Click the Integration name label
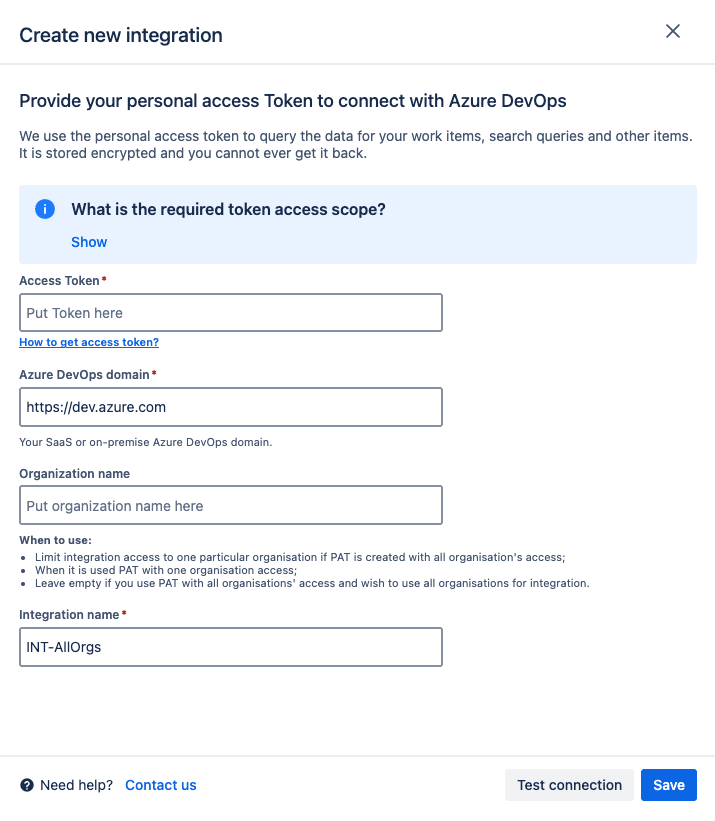 click(x=67, y=612)
